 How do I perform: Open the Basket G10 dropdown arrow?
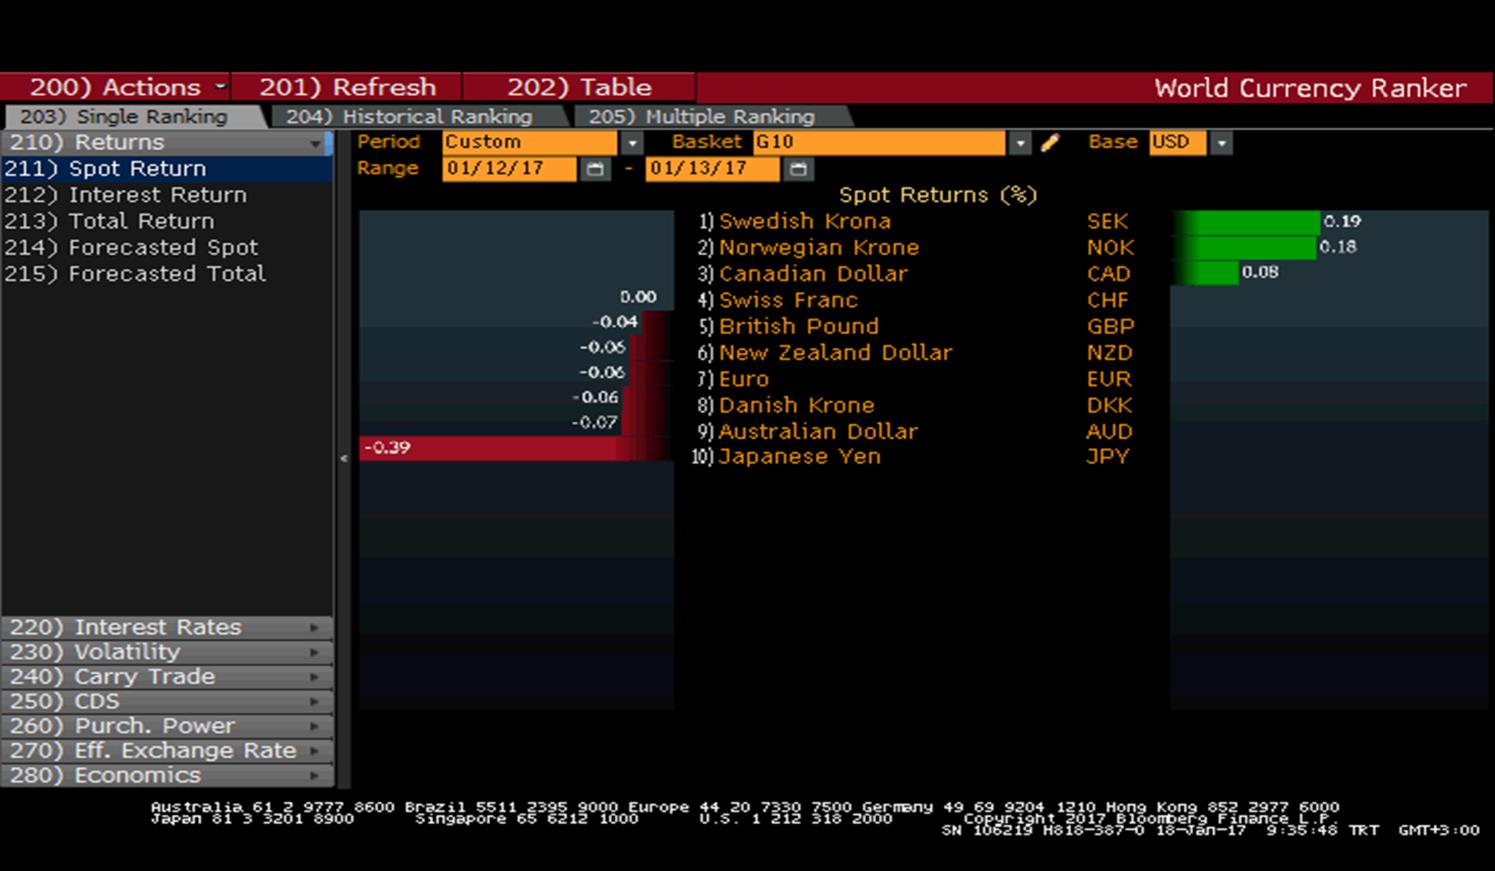click(x=1019, y=143)
